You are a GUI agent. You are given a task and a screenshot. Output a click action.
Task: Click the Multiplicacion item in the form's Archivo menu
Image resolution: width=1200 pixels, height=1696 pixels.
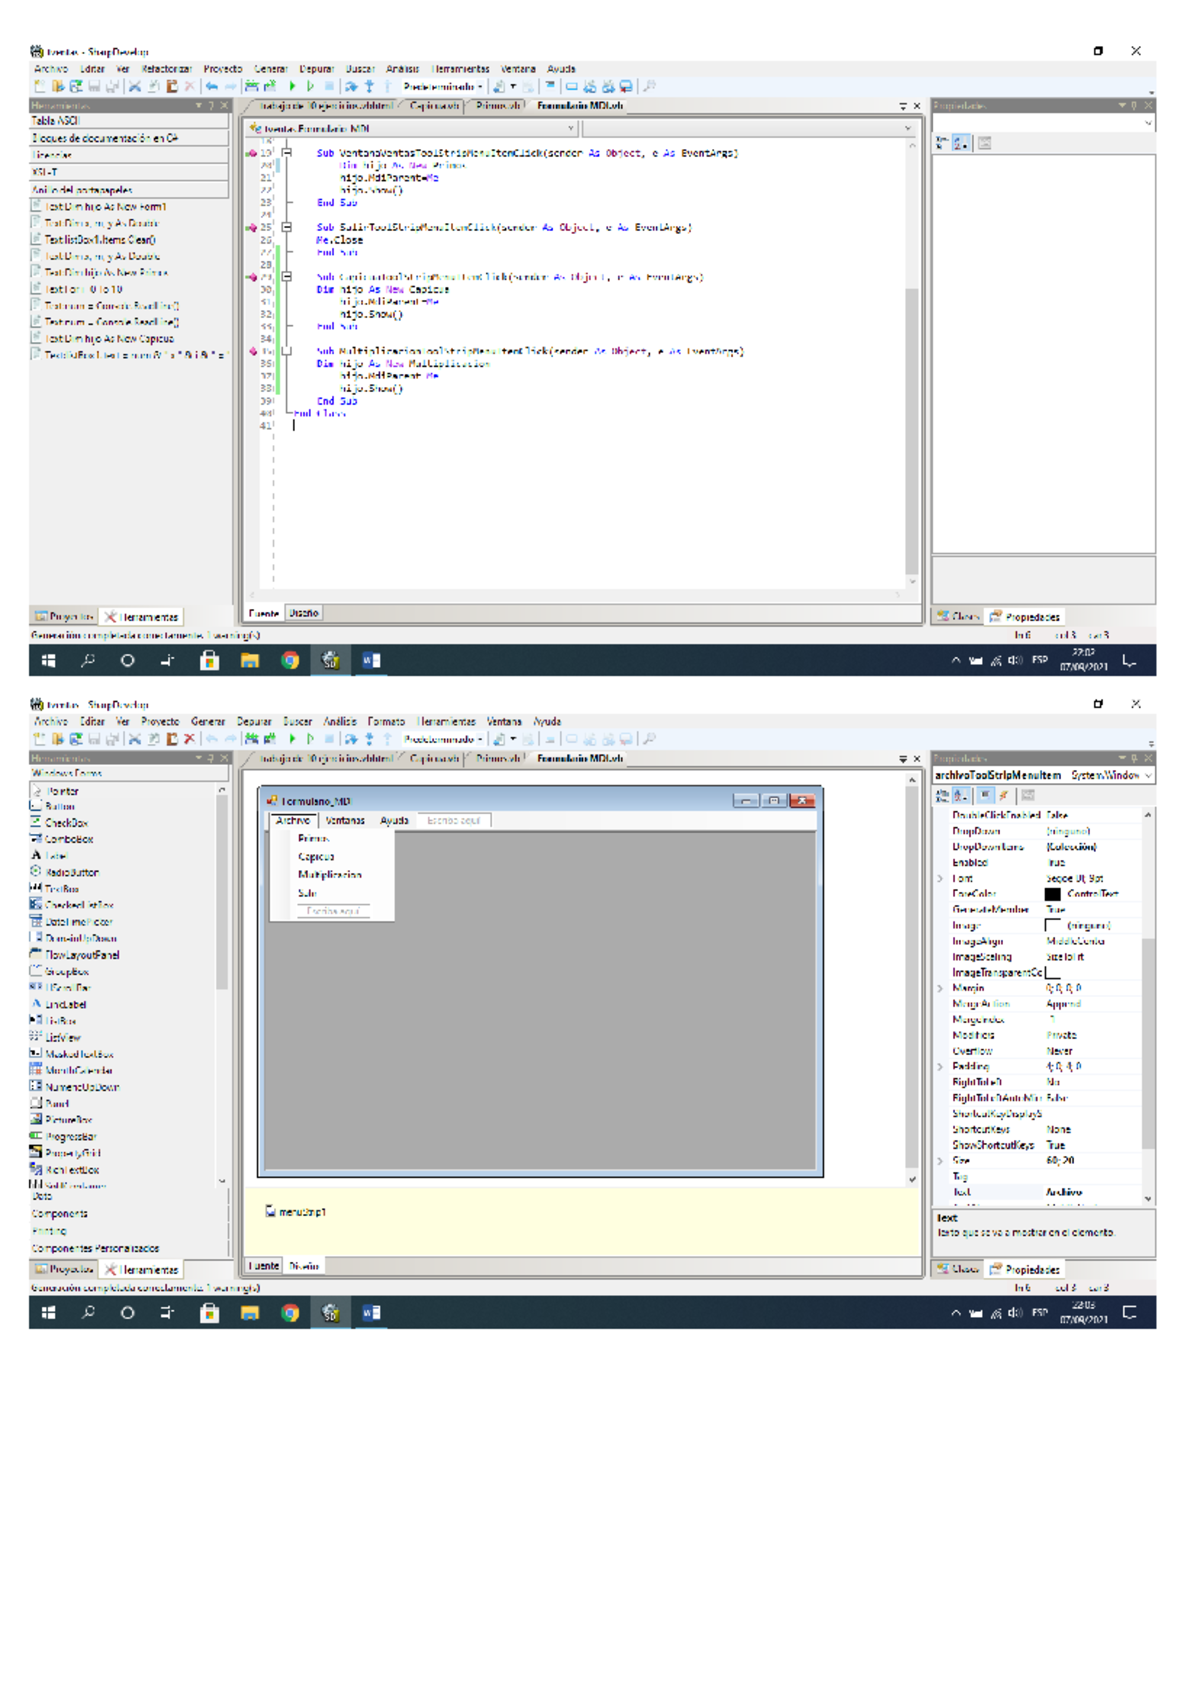pos(330,875)
